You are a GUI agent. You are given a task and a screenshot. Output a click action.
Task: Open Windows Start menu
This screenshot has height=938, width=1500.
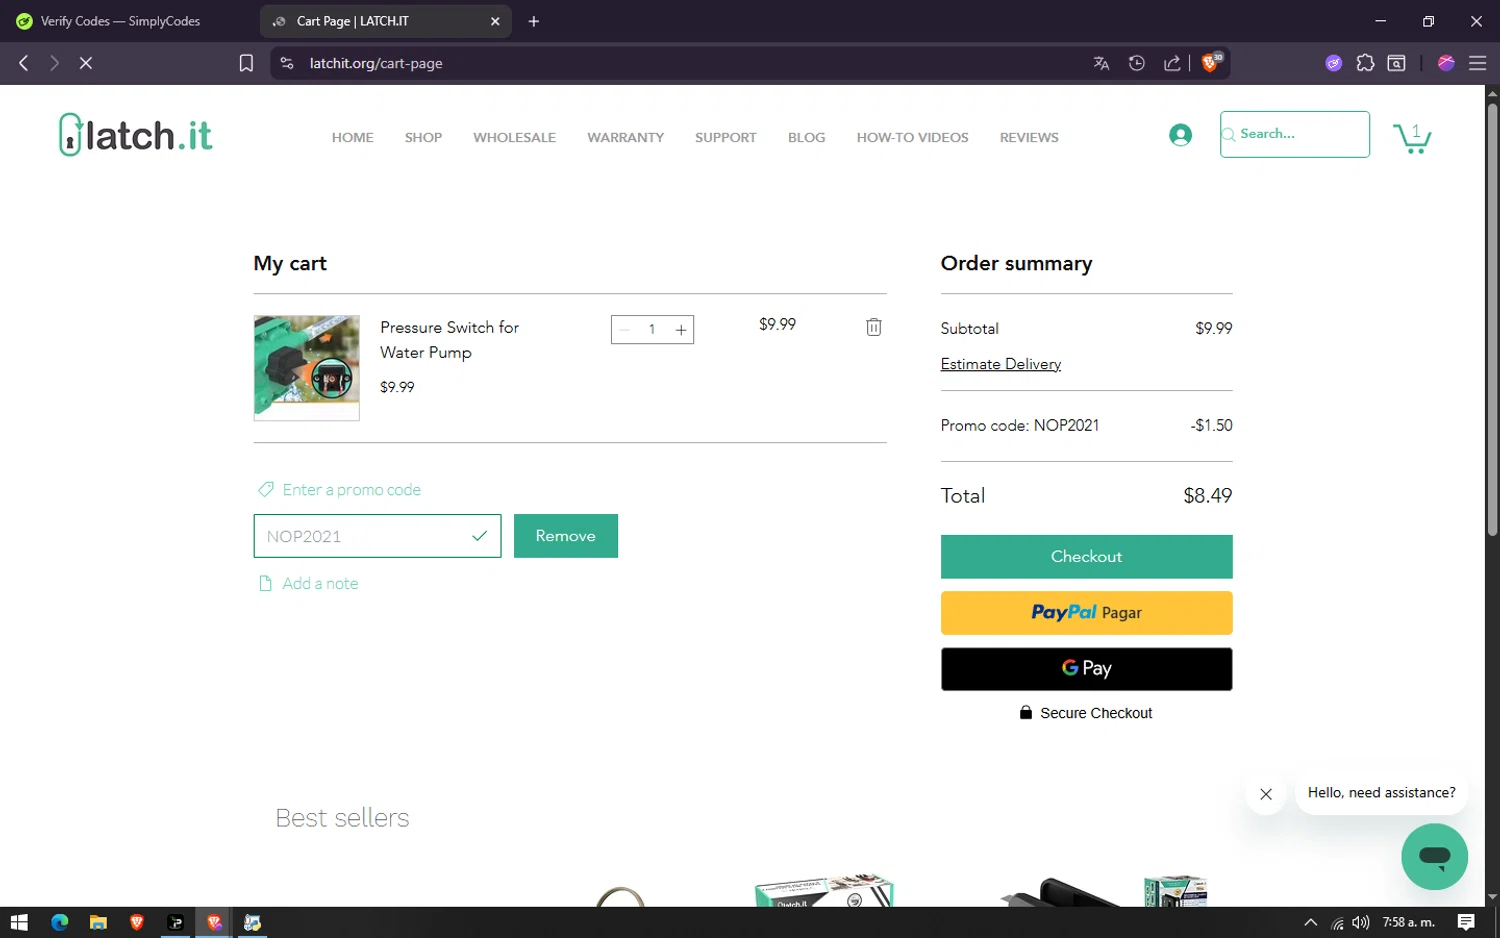pos(19,922)
